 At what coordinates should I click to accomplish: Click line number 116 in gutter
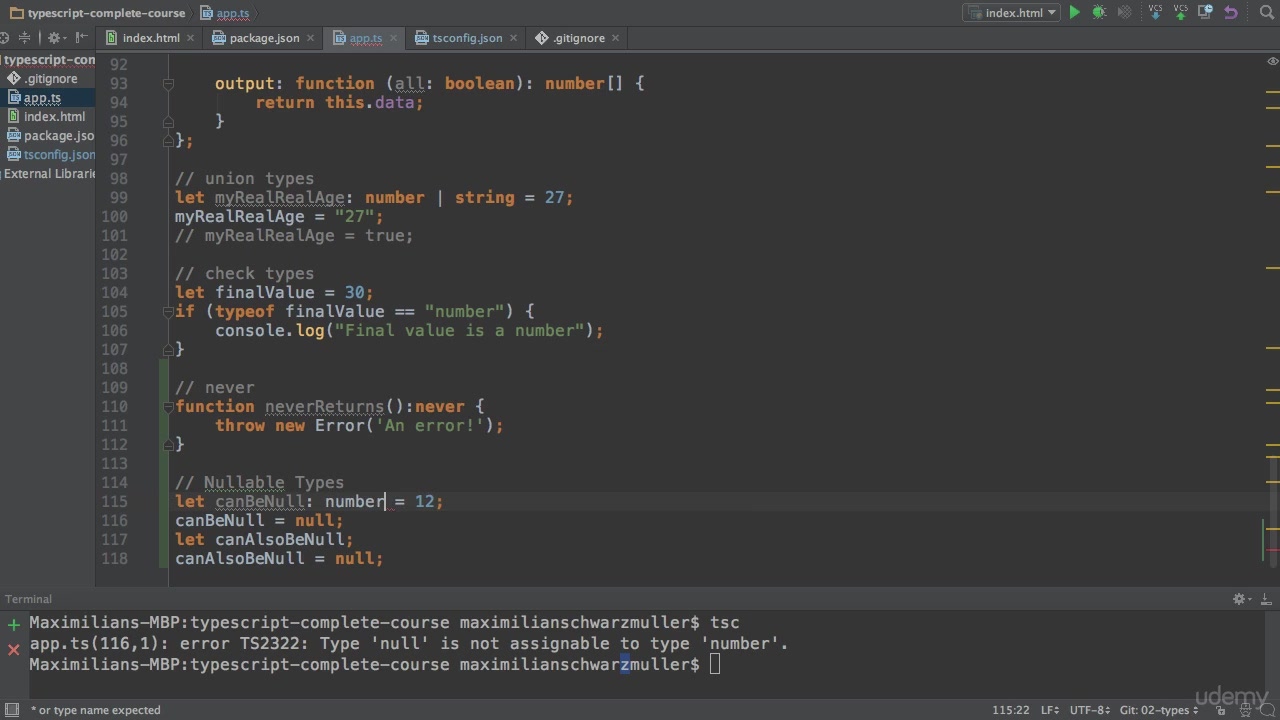pos(114,521)
